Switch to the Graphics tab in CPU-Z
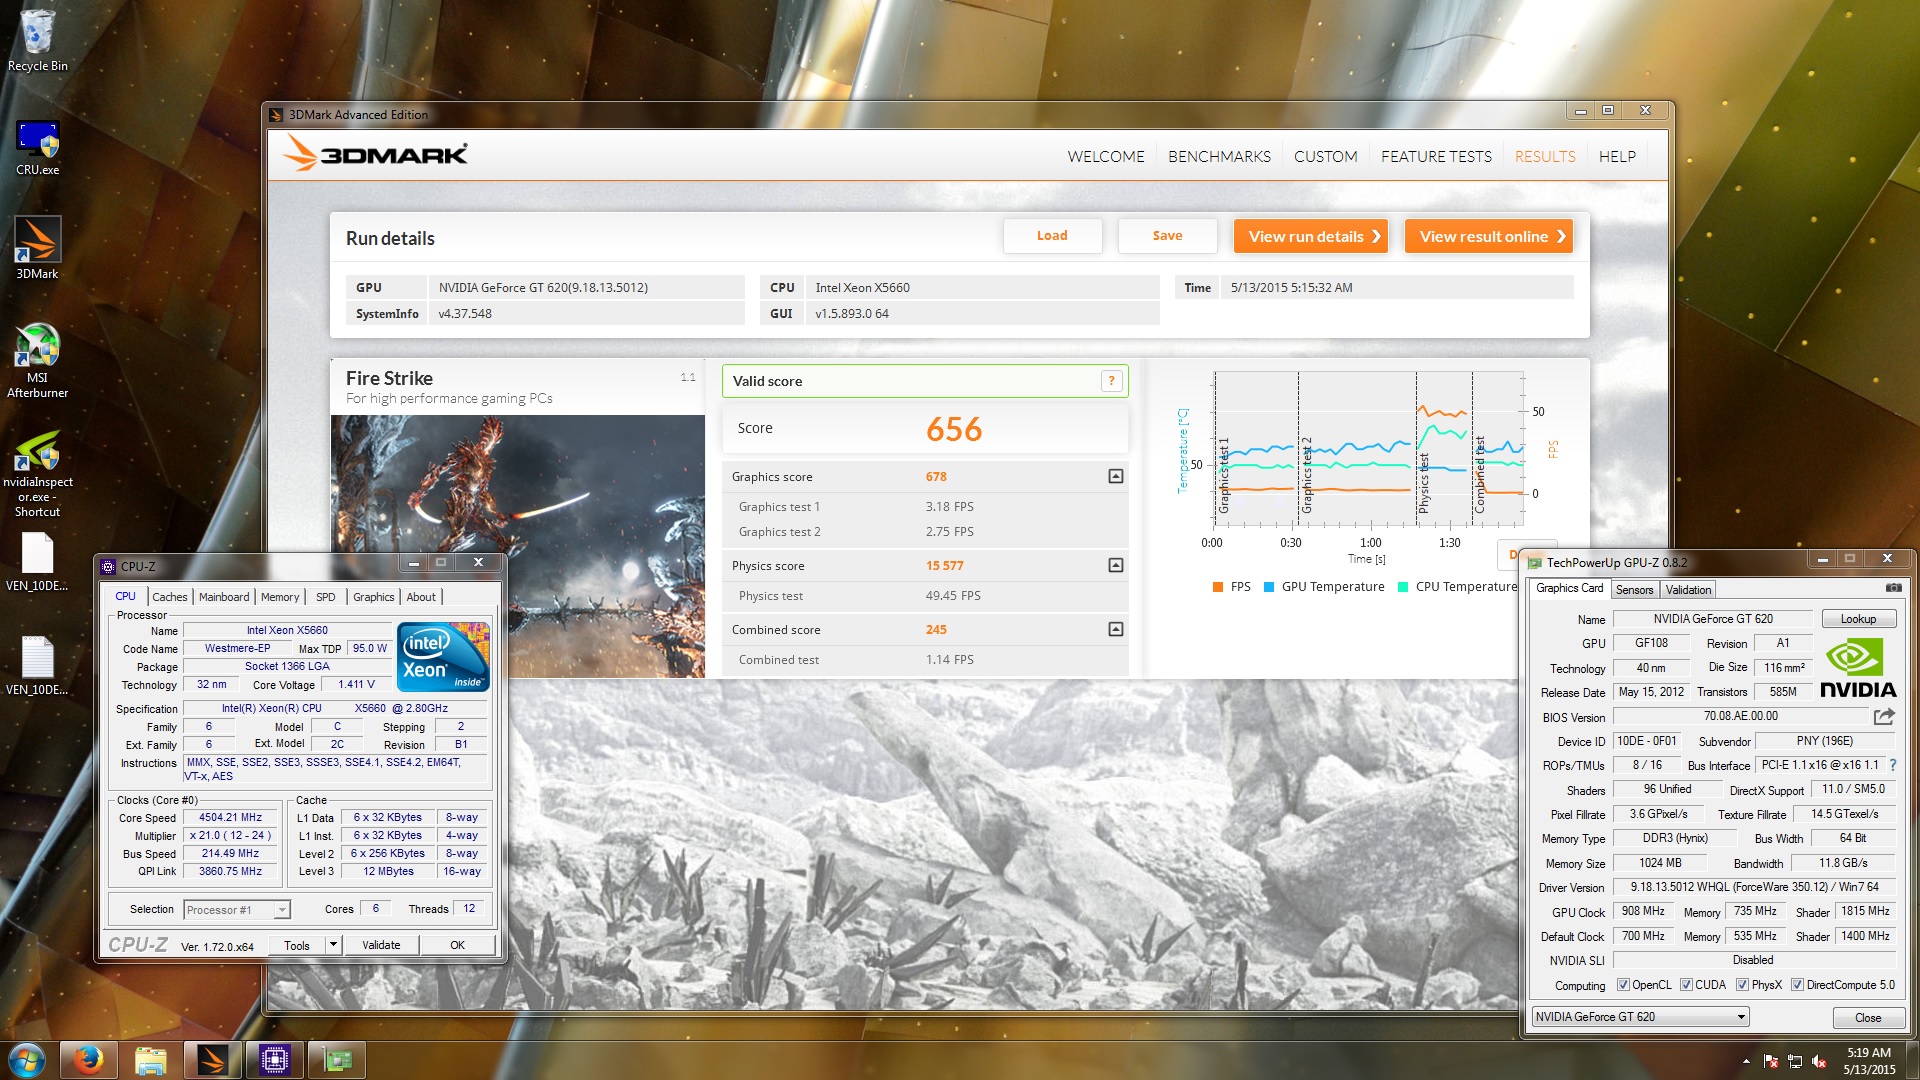The image size is (1920, 1080). [x=374, y=597]
